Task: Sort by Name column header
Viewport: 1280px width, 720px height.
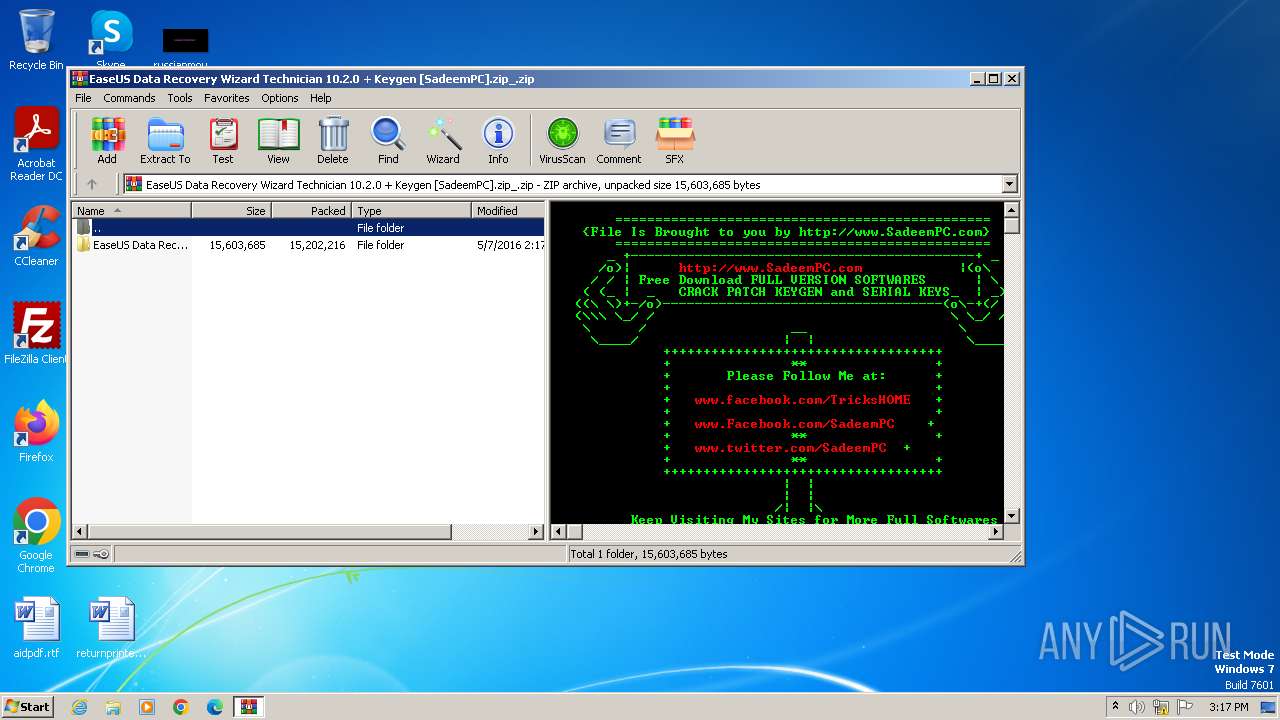Action: 131,210
